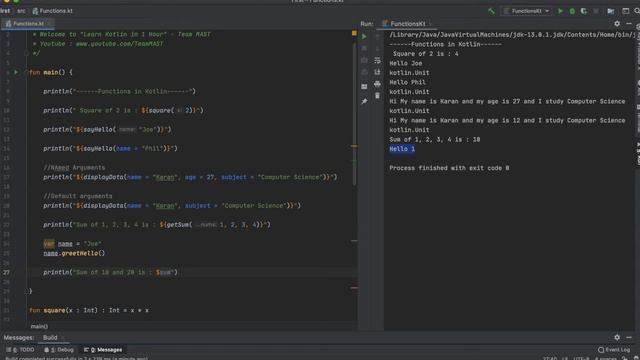This screenshot has width=640, height=360.
Task: Click "Sum of 1, 2, 3, 4 is : 10" output
Action: [435, 140]
